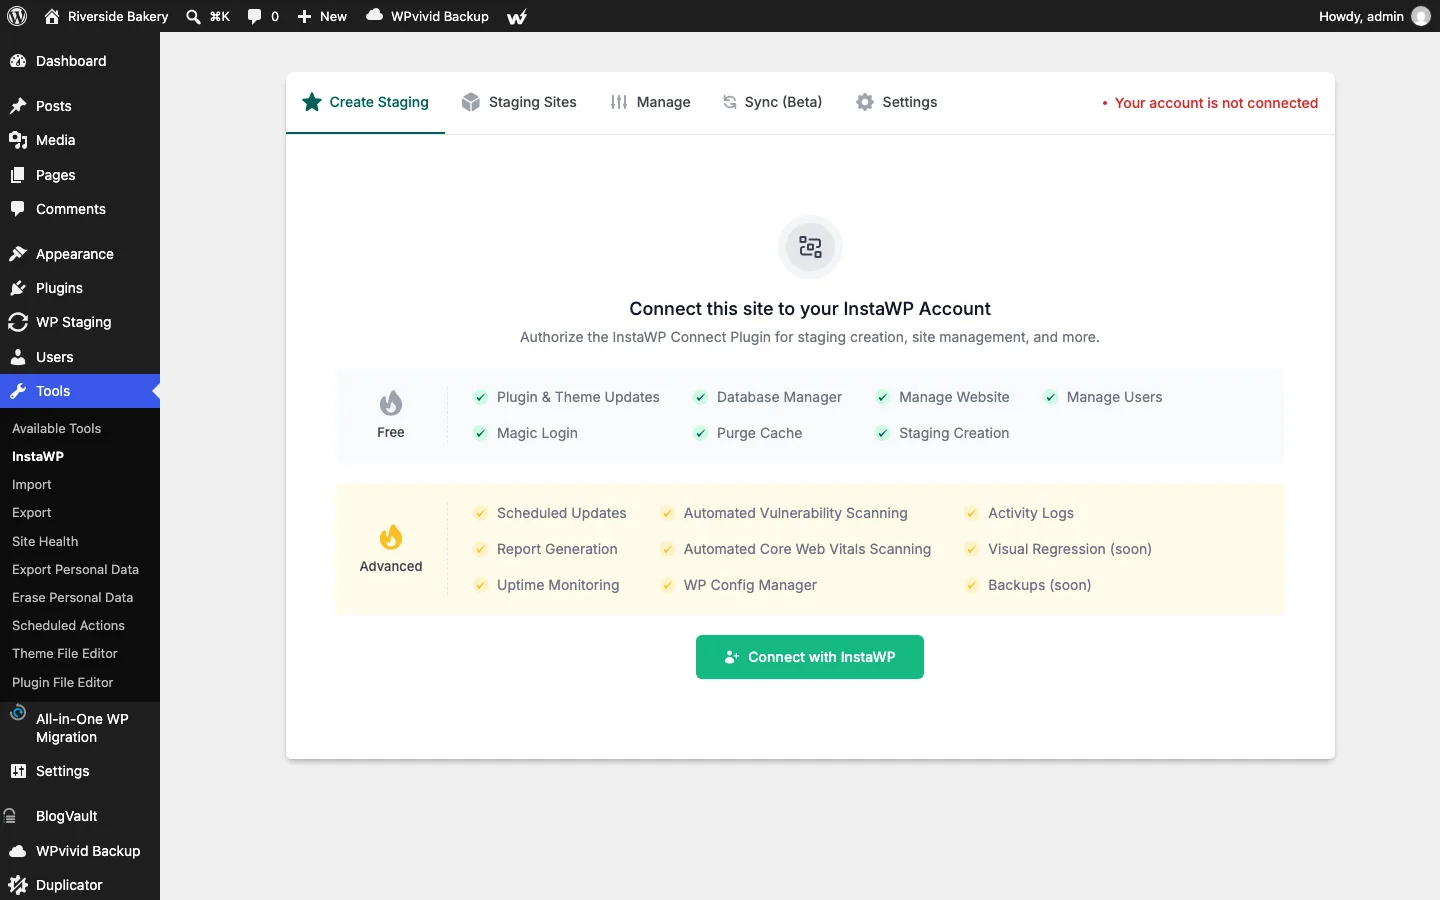Open the New content menu

pyautogui.click(x=322, y=16)
